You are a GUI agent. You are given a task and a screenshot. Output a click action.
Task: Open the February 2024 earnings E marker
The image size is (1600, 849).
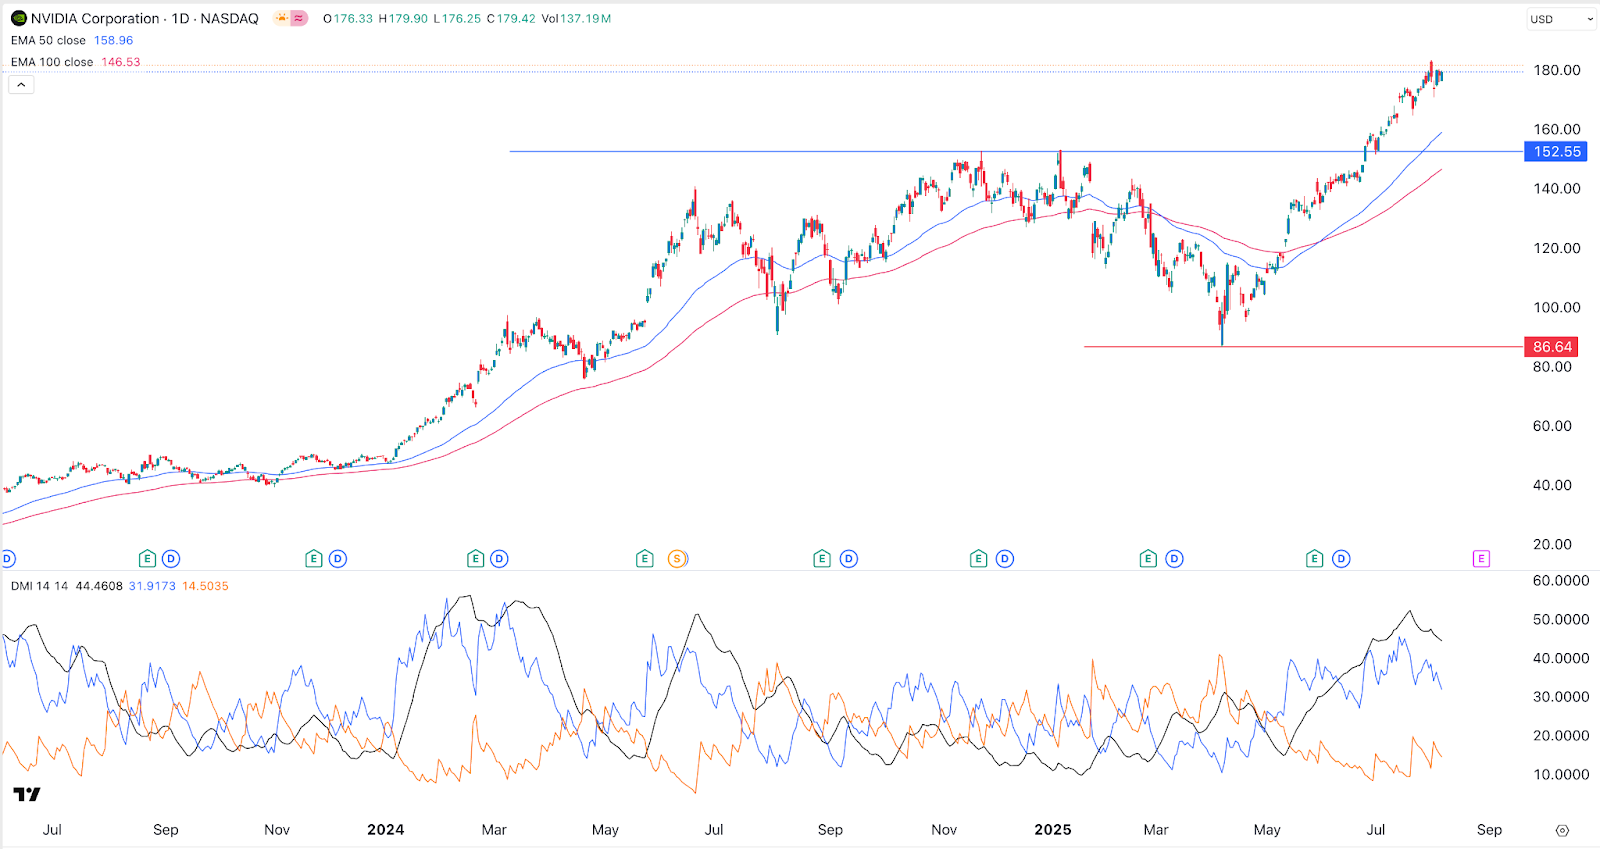click(476, 559)
